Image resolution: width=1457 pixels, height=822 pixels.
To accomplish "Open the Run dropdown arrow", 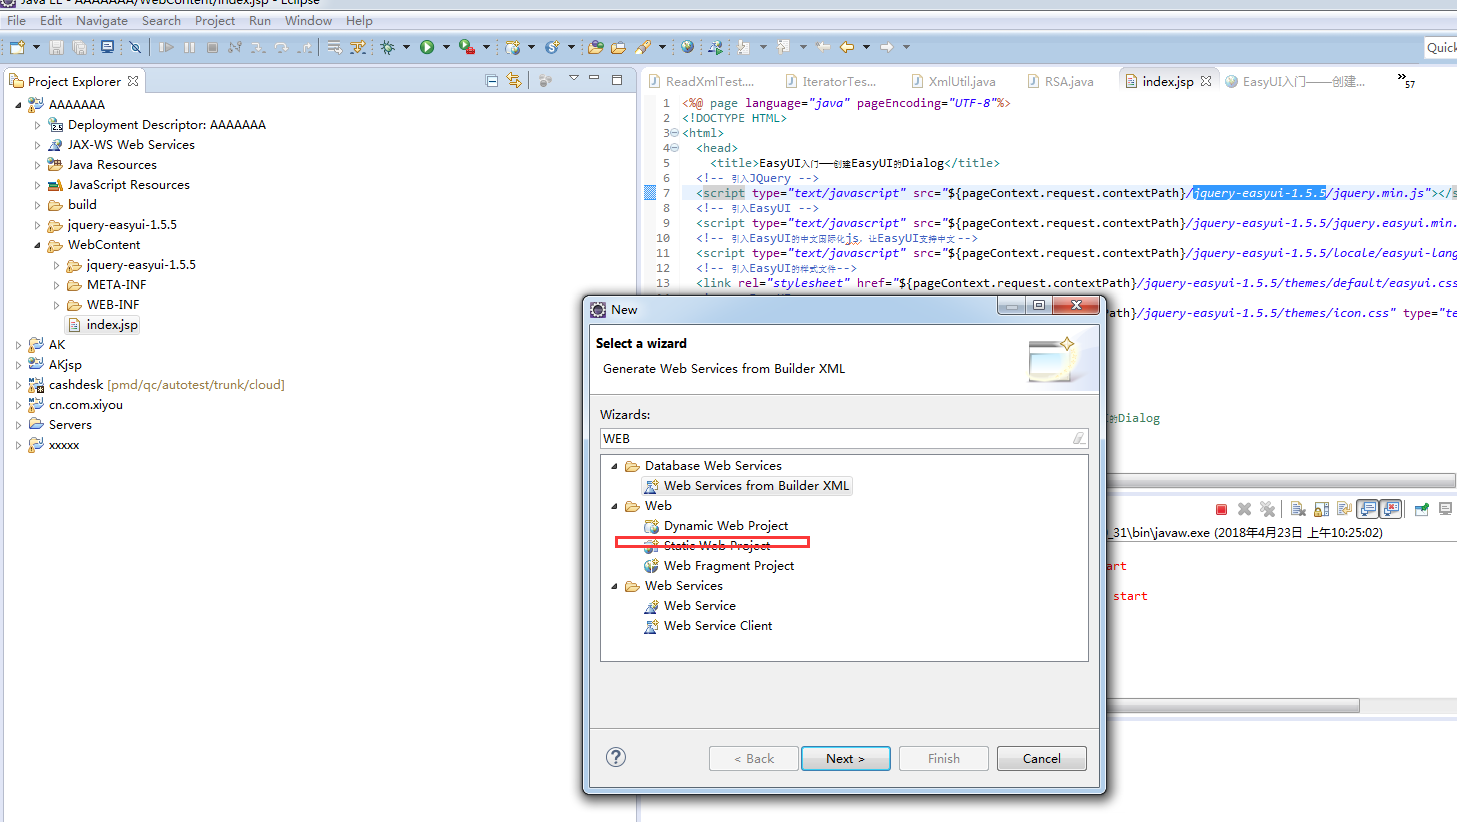I will 446,47.
